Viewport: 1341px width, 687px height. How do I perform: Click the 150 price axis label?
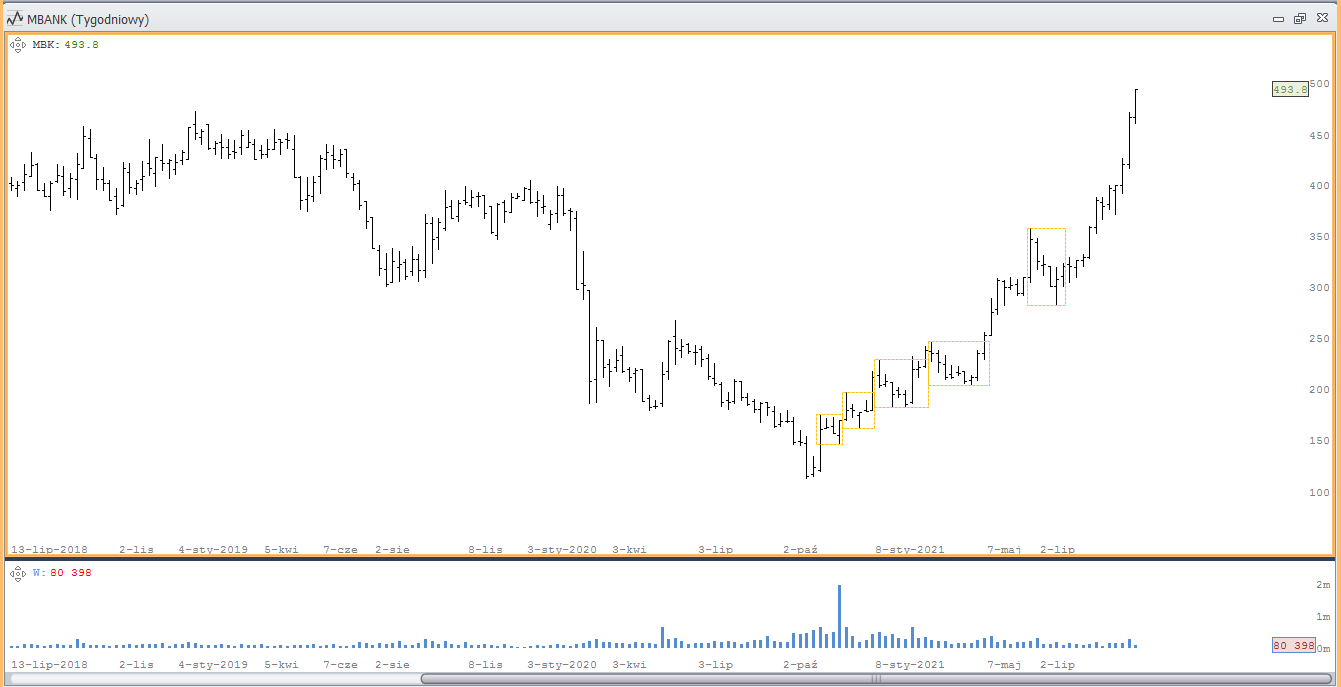click(x=1319, y=441)
